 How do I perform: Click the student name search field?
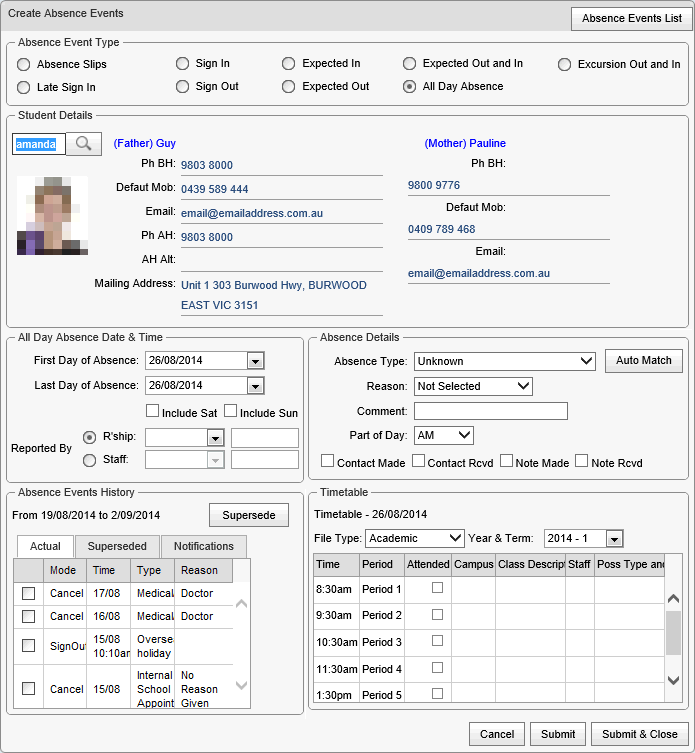click(38, 144)
